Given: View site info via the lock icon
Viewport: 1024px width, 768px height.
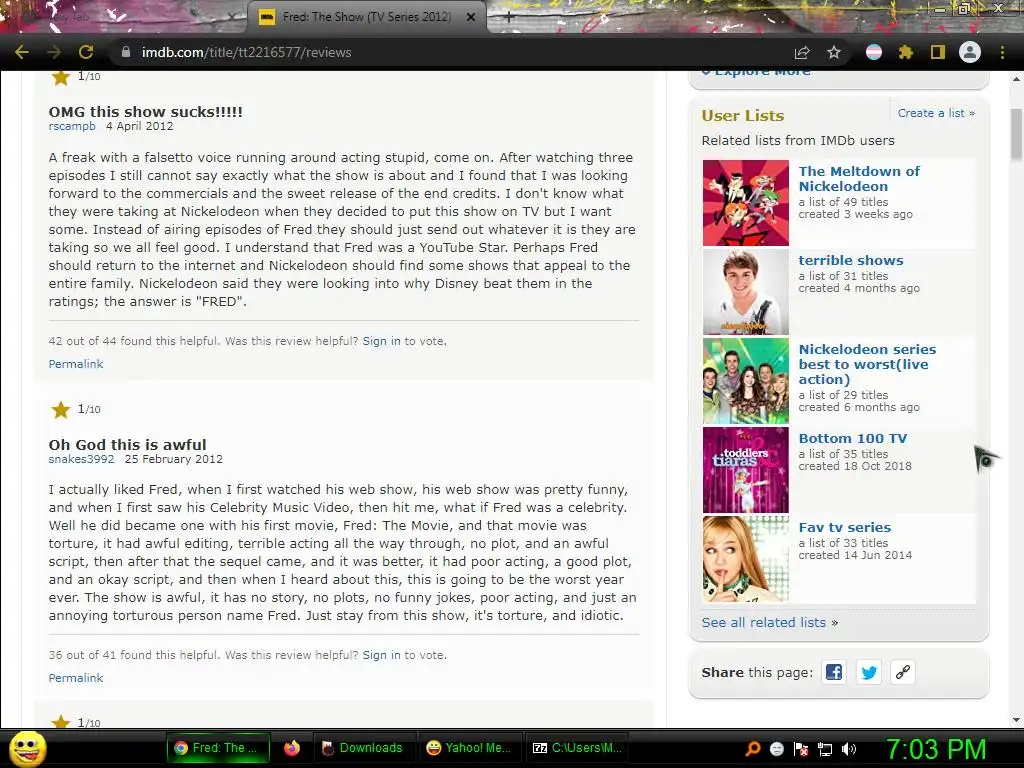Looking at the screenshot, I should pos(126,52).
